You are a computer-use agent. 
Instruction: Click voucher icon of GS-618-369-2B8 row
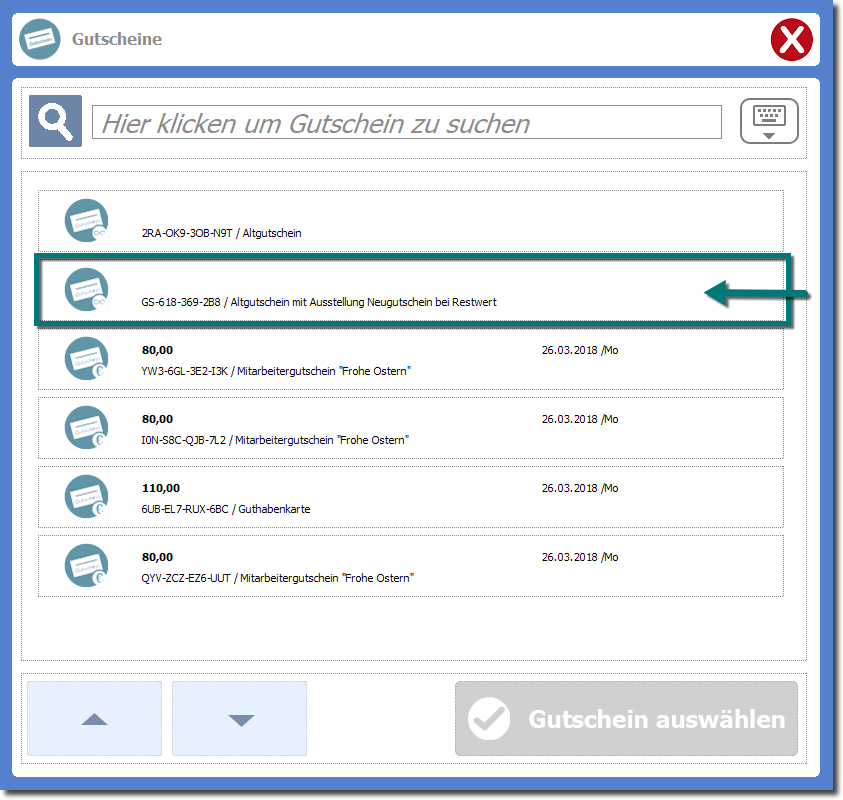pyautogui.click(x=86, y=289)
